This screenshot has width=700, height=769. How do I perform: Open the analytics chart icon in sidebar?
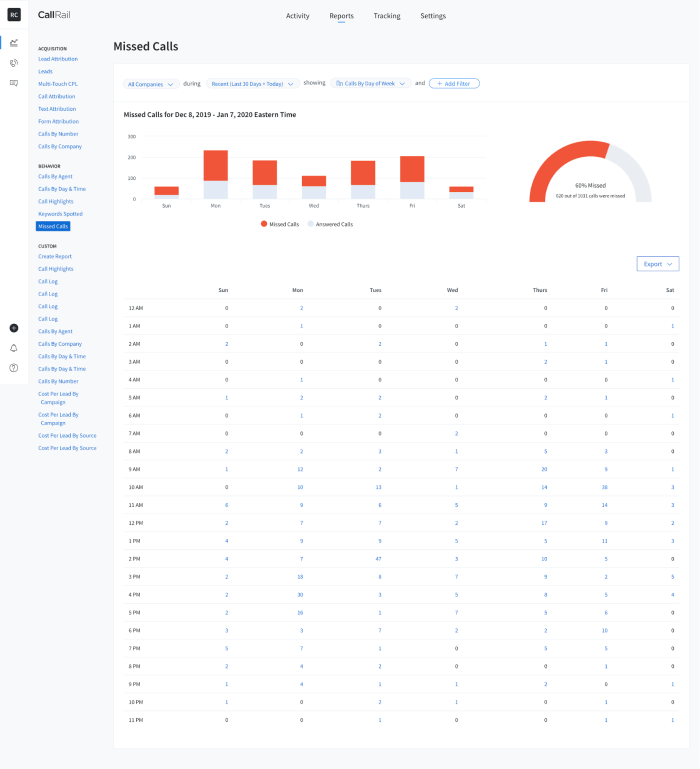[x=14, y=43]
